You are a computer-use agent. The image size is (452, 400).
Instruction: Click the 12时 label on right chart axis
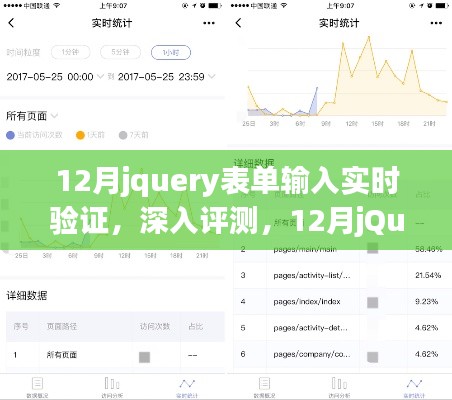click(352, 124)
